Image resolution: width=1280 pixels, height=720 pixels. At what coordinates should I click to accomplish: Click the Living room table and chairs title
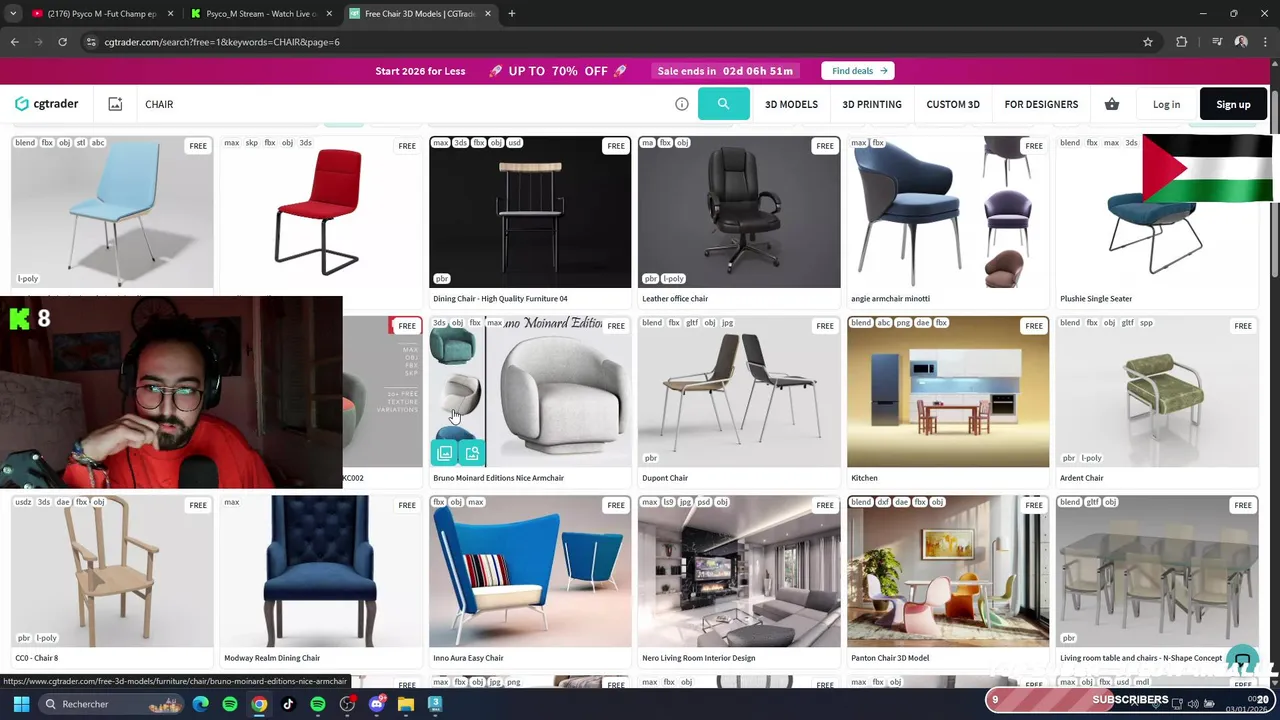tap(1141, 658)
